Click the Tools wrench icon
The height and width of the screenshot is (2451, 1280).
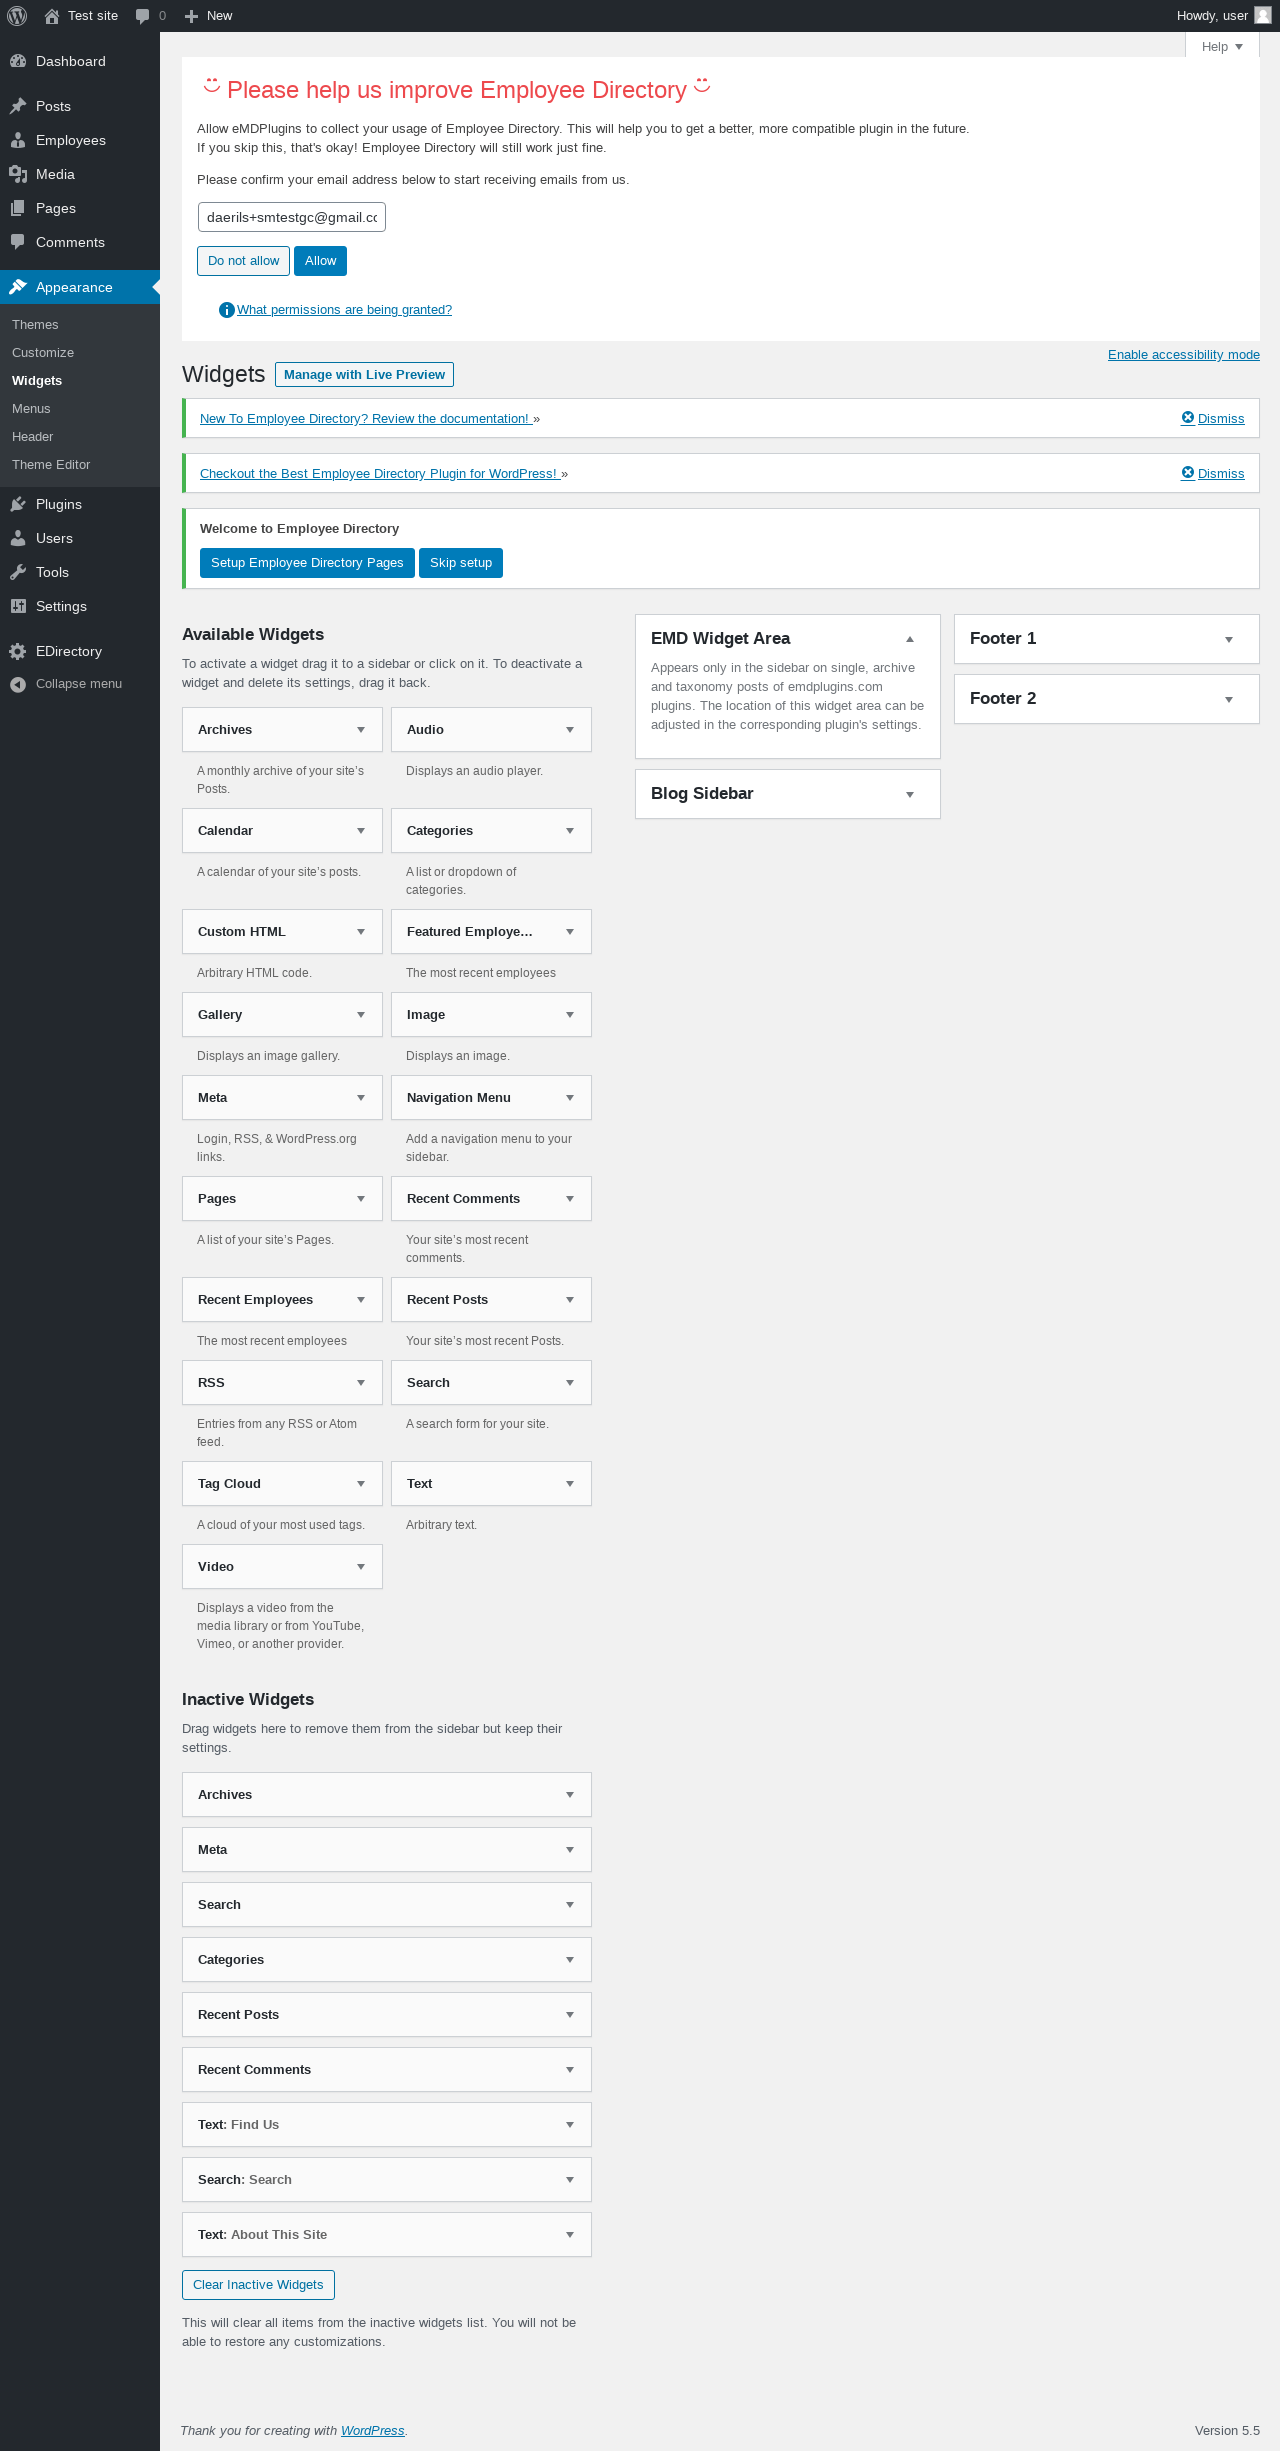[x=18, y=572]
